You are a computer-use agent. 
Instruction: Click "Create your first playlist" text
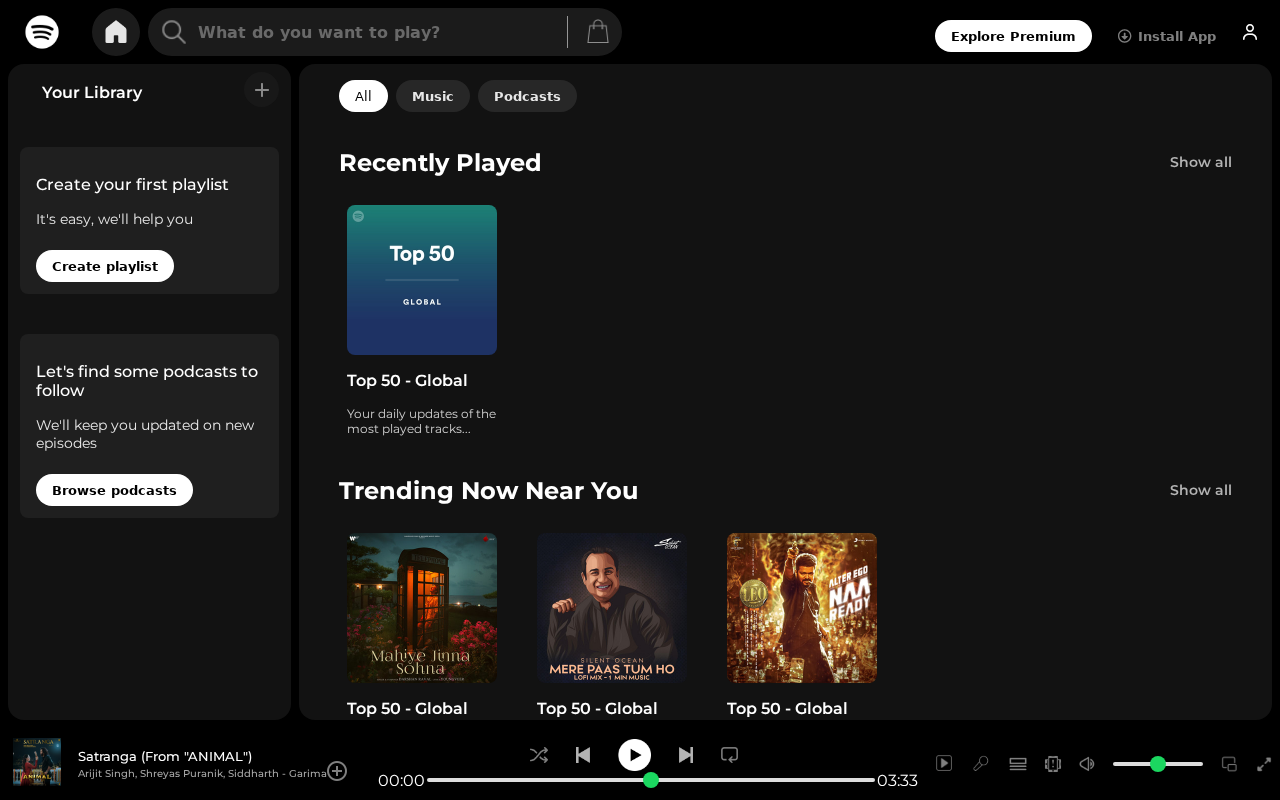[x=132, y=184]
